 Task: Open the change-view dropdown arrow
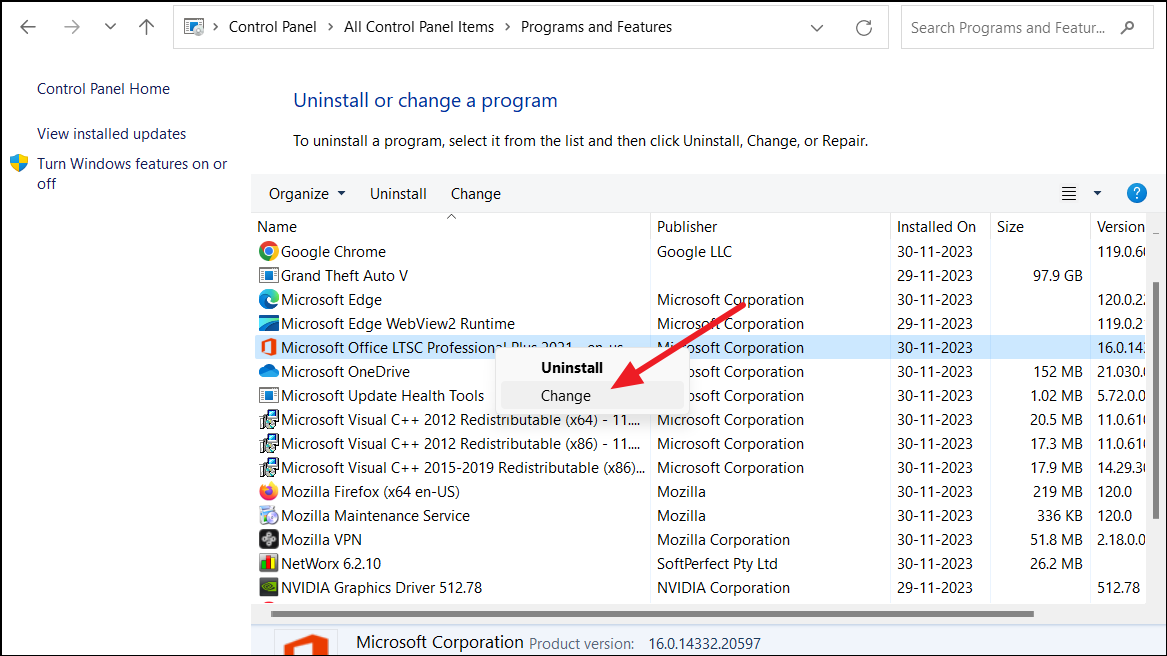coord(1096,193)
